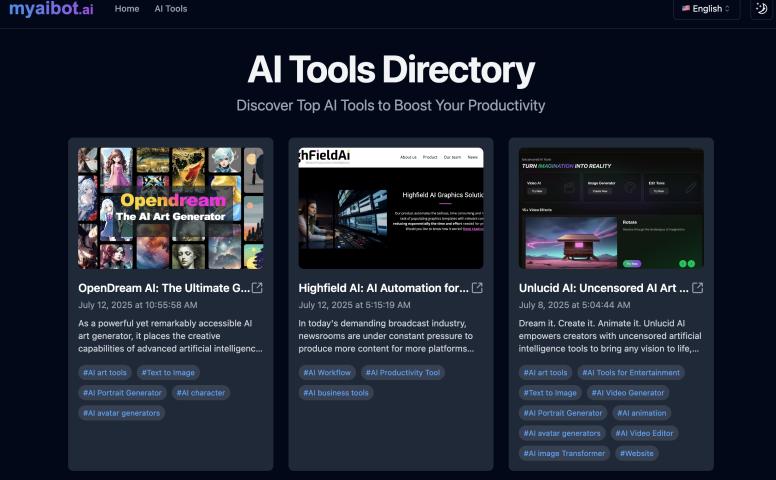776x480 pixels.
Task: Select the #AI art tools tag on OpenDream card
Action: point(104,373)
